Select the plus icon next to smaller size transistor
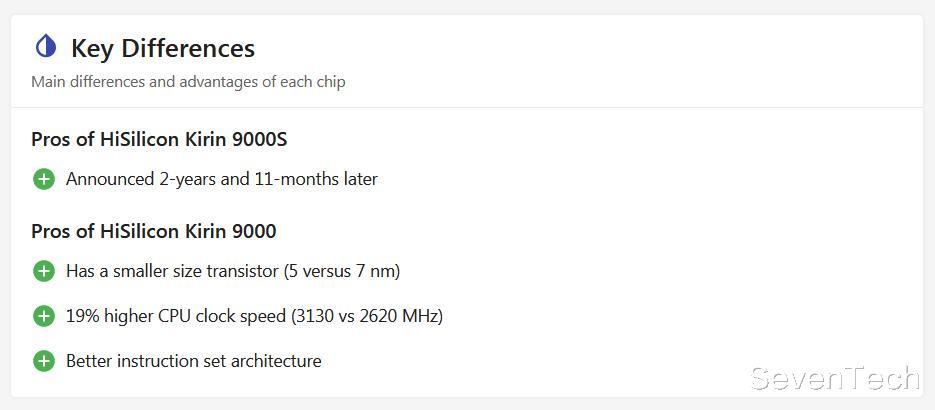 44,271
